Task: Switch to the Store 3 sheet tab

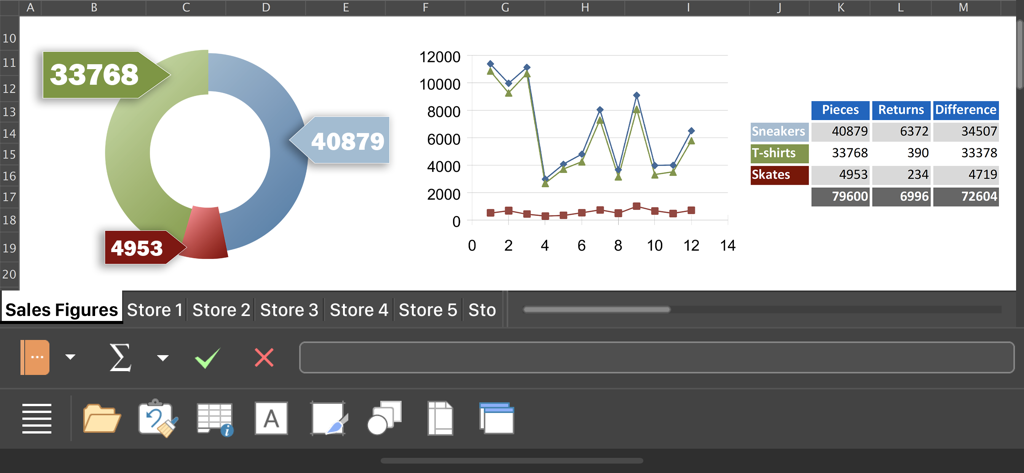Action: (x=289, y=310)
